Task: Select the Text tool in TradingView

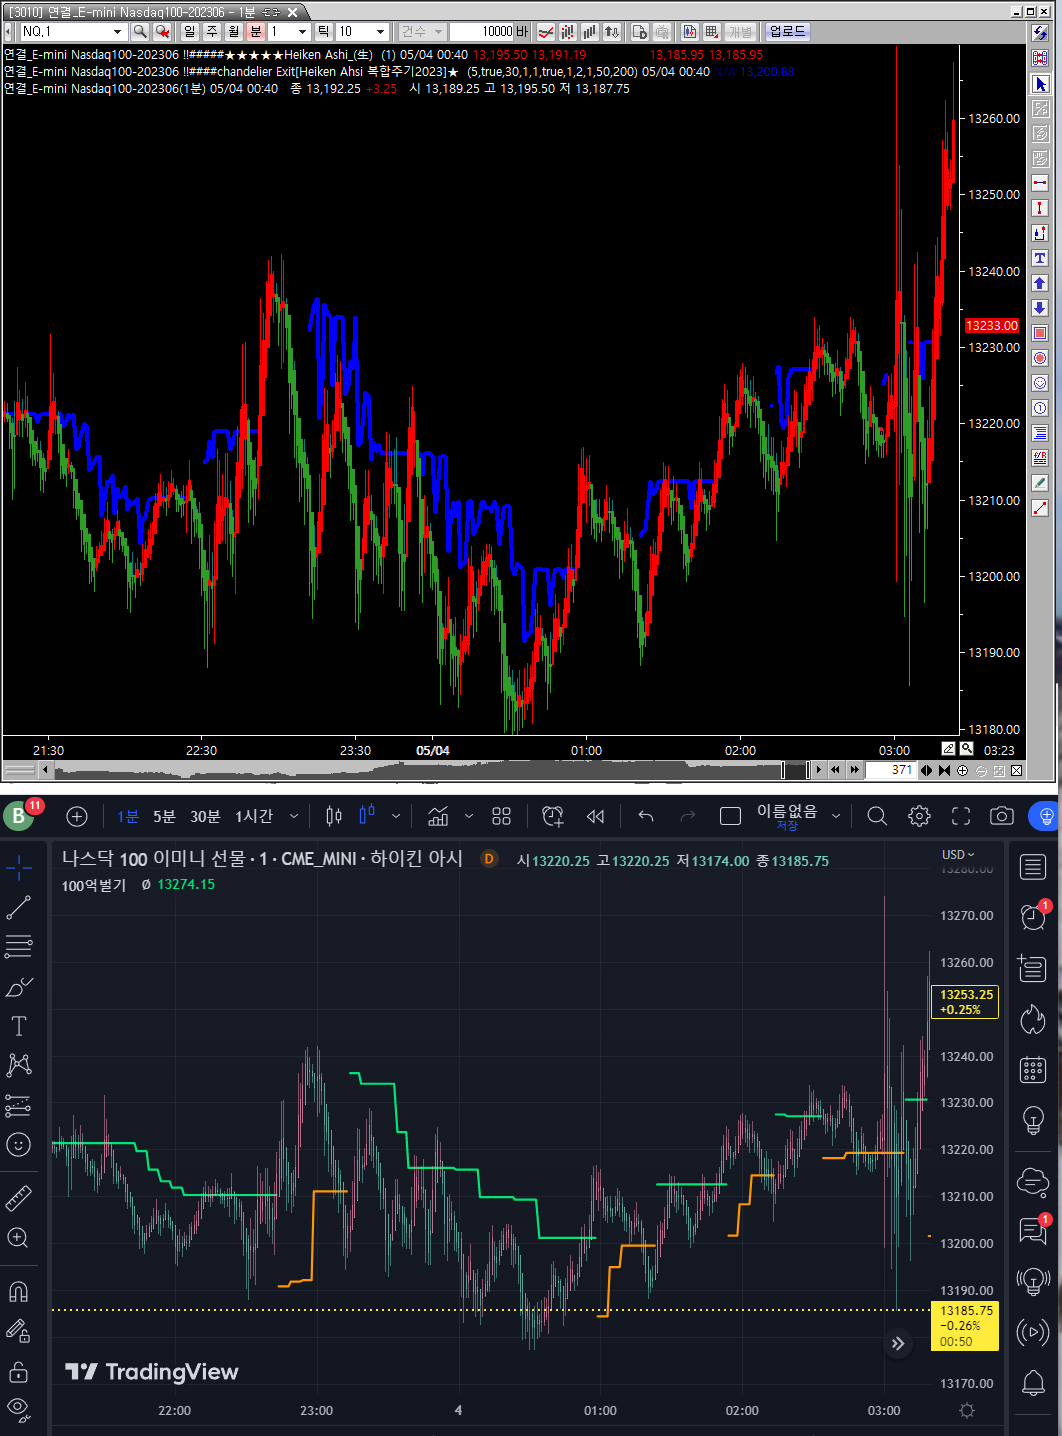Action: tap(19, 1026)
